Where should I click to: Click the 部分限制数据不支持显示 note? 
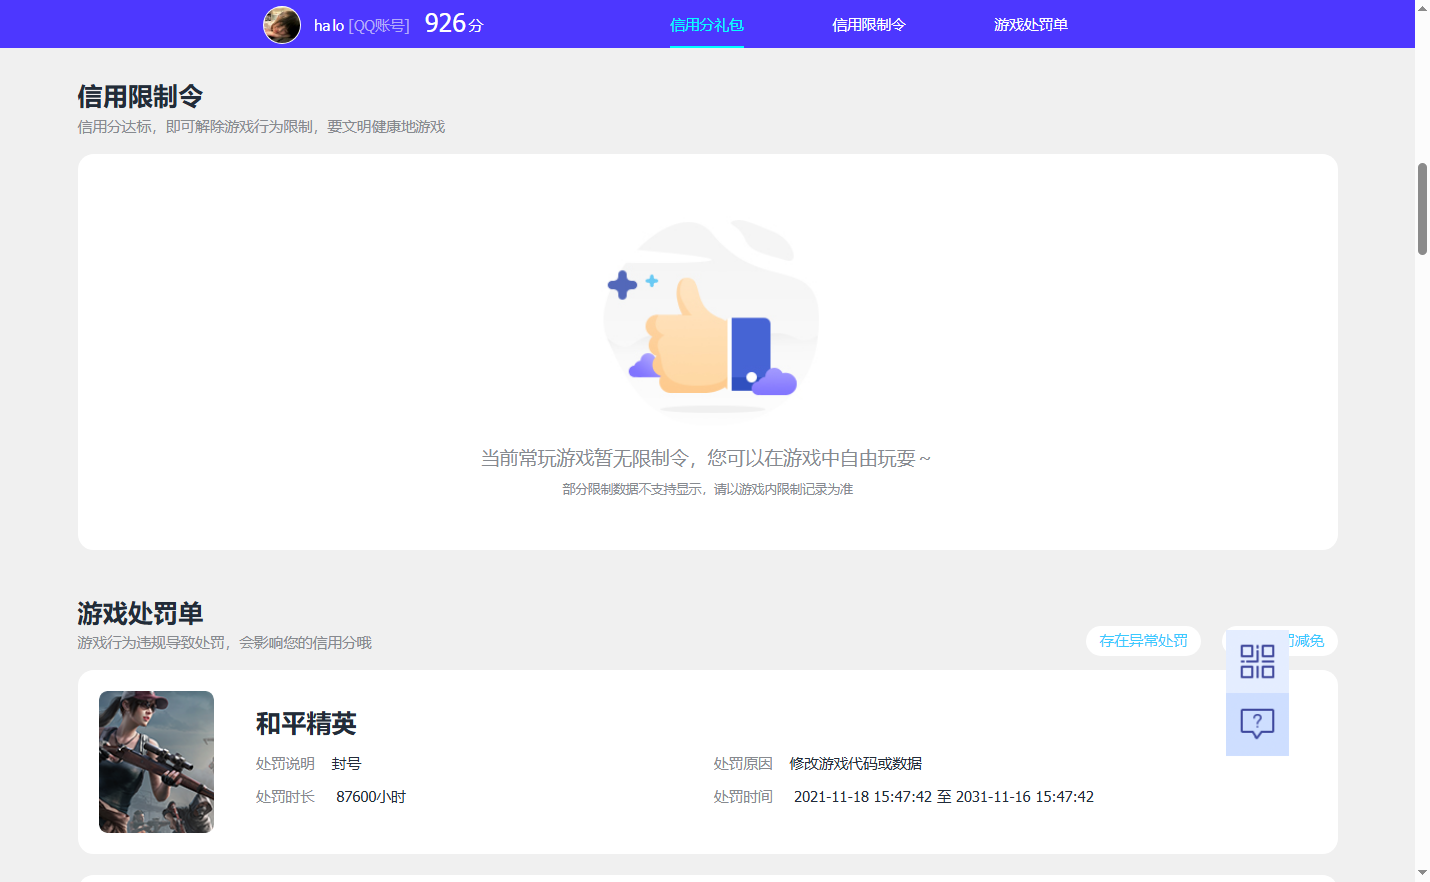[708, 489]
